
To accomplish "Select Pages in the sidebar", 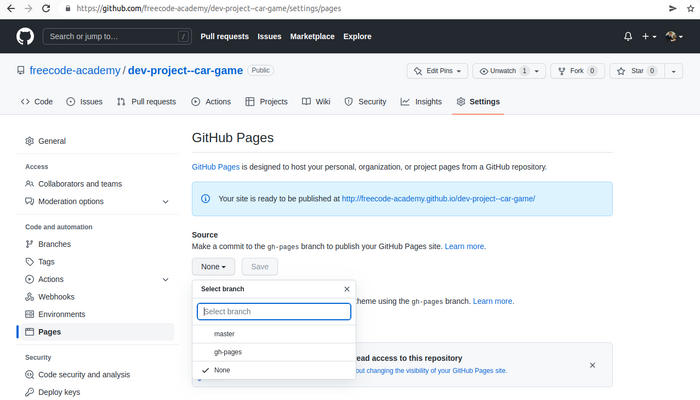I will pos(97,332).
